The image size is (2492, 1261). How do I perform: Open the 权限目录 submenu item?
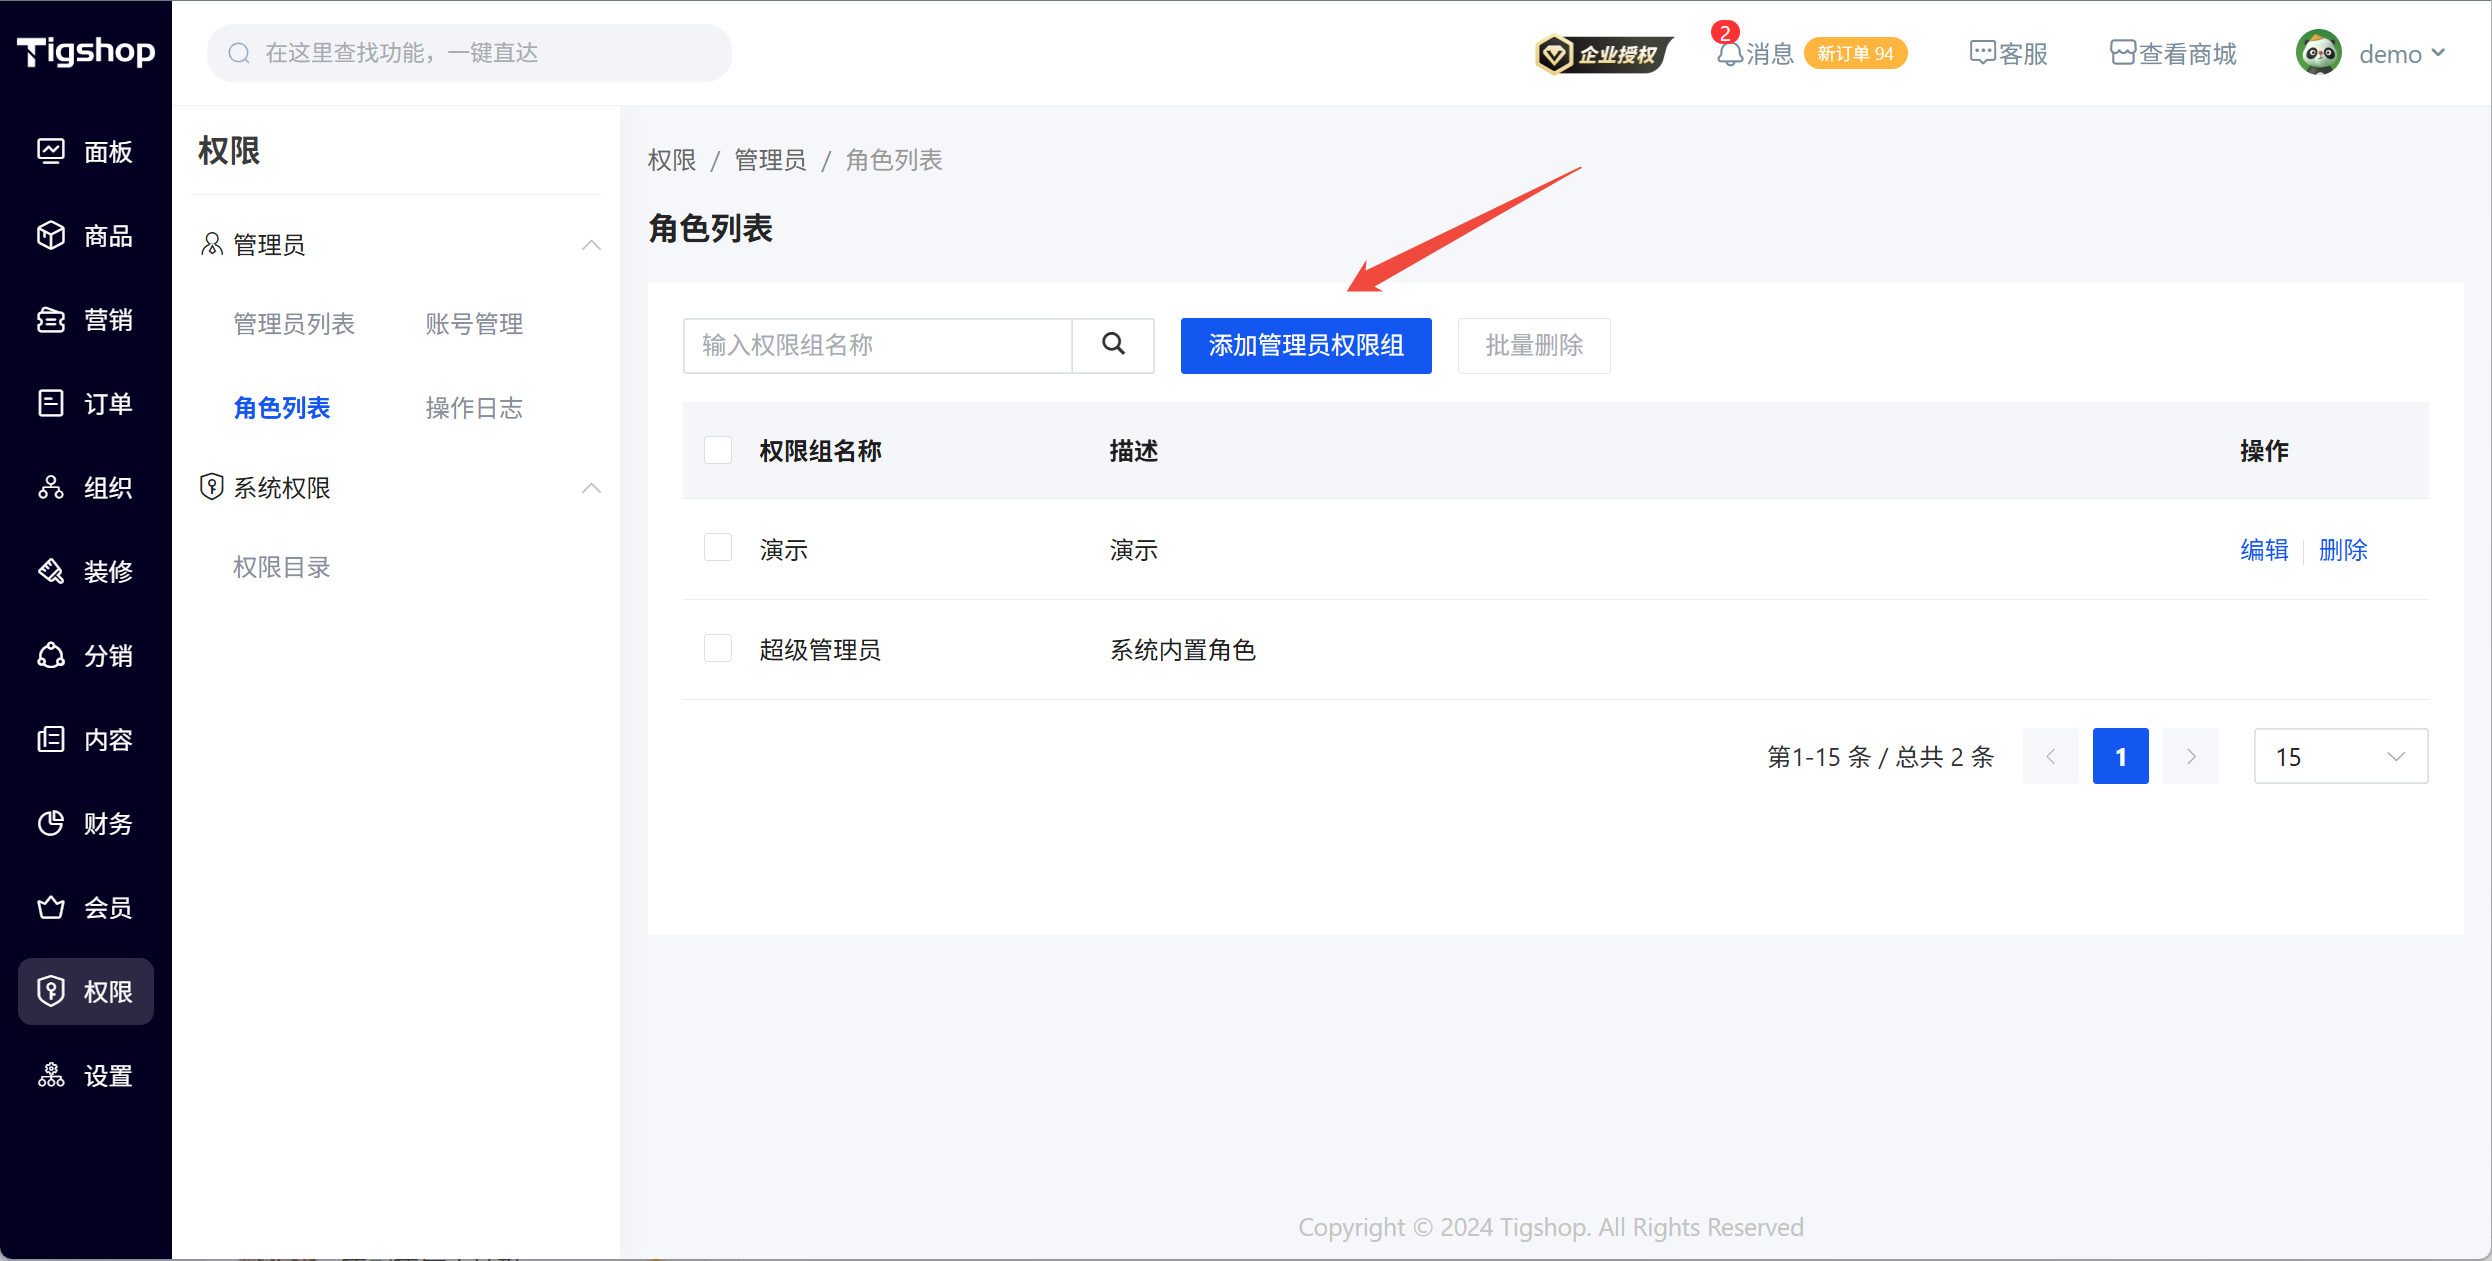282,567
